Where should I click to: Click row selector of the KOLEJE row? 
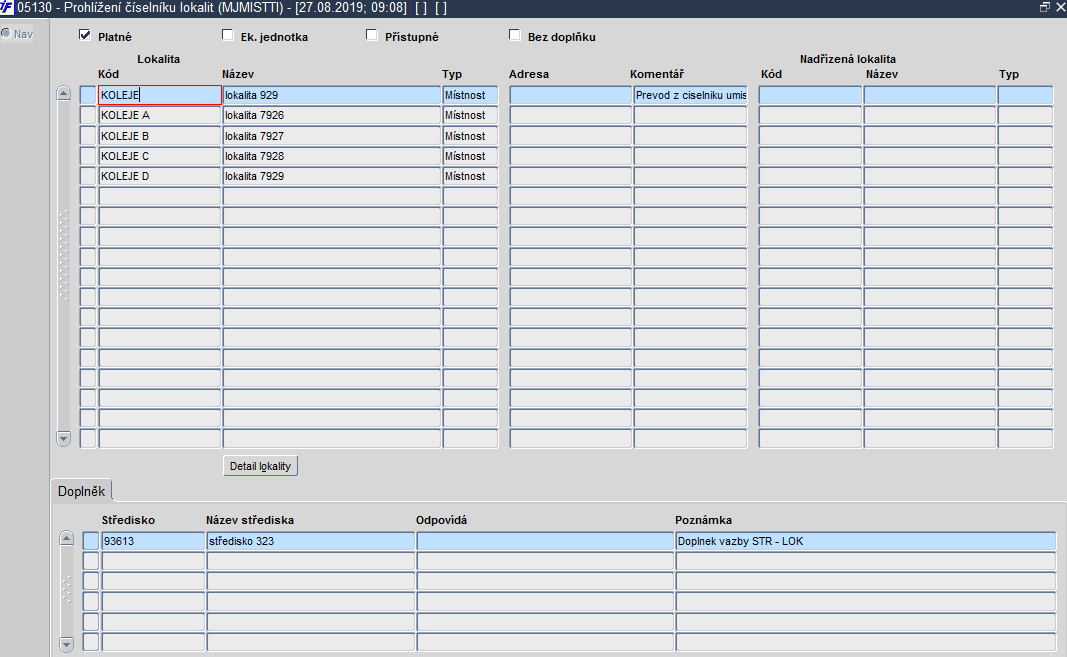(88, 95)
